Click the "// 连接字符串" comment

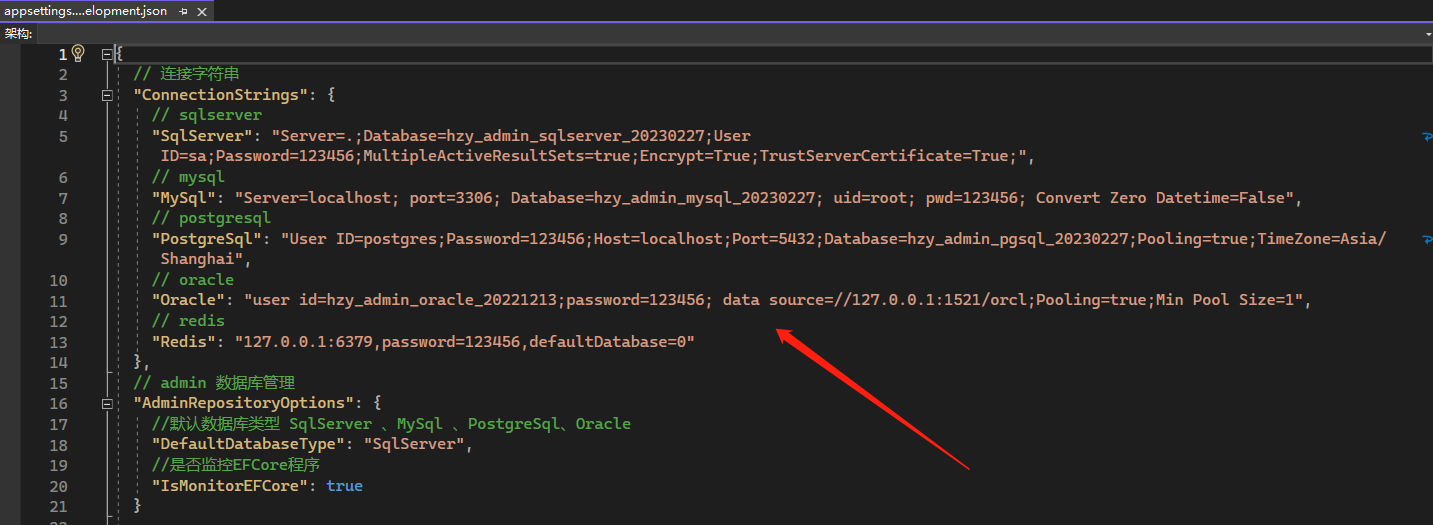click(x=186, y=74)
